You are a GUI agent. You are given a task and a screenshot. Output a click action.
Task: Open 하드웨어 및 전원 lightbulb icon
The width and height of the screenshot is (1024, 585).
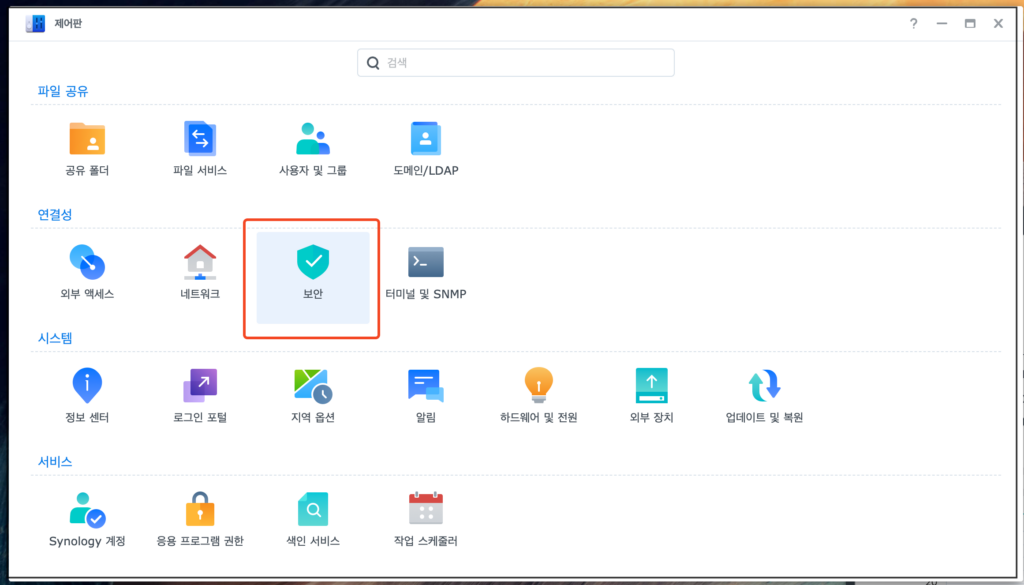point(539,385)
